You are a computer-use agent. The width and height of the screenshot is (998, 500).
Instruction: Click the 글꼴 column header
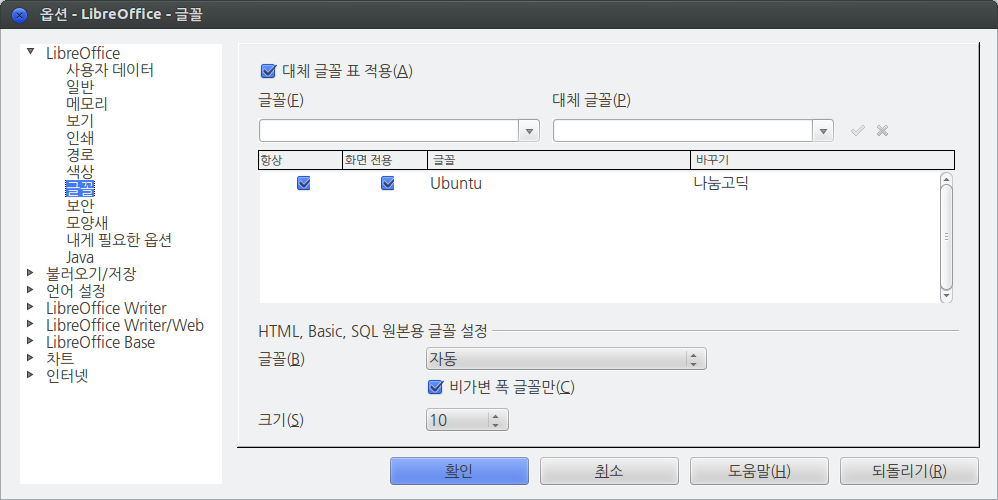(x=559, y=160)
